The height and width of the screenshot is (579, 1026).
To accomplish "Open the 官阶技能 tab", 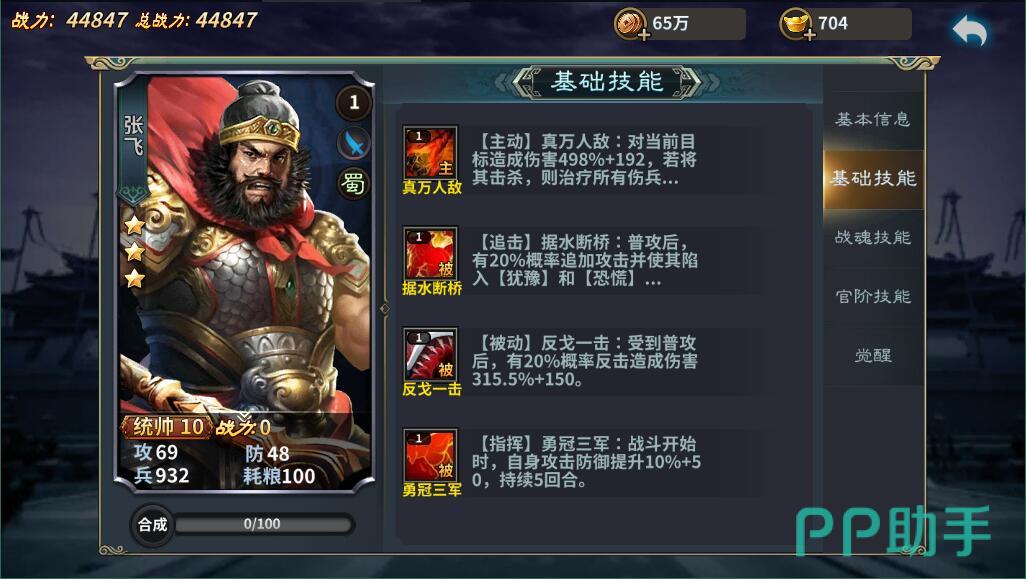I will pos(873,296).
